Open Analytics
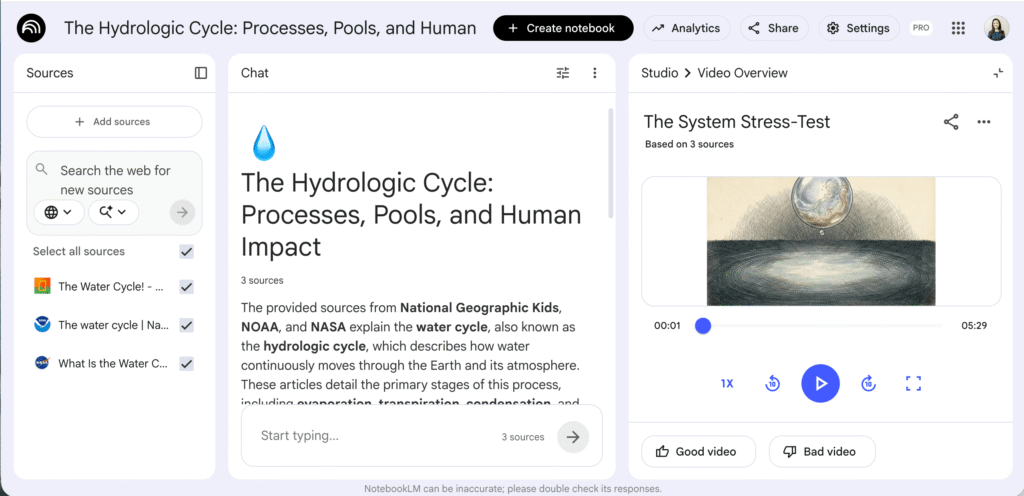Viewport: 1024px width, 496px height. point(687,28)
